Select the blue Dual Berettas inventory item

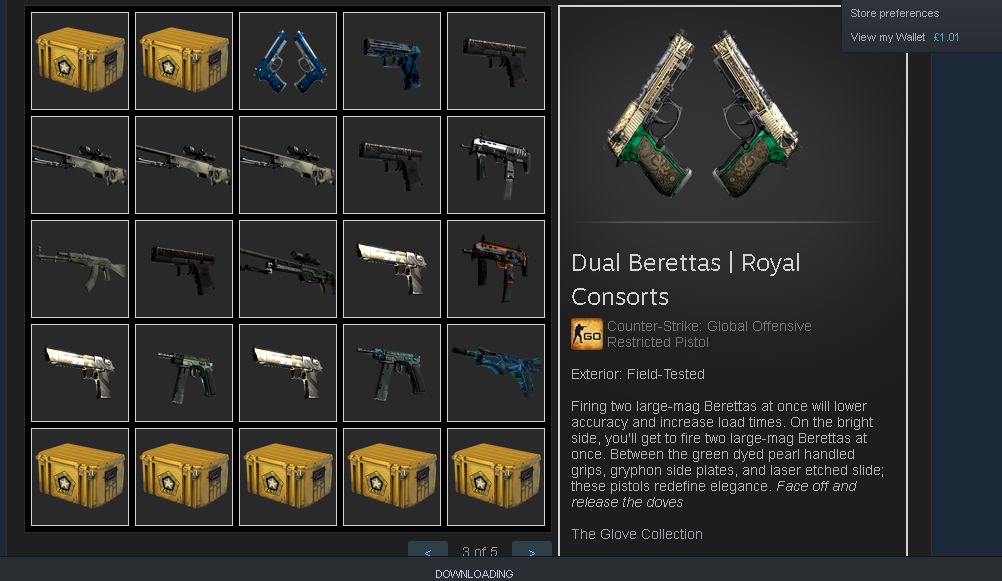click(x=288, y=61)
